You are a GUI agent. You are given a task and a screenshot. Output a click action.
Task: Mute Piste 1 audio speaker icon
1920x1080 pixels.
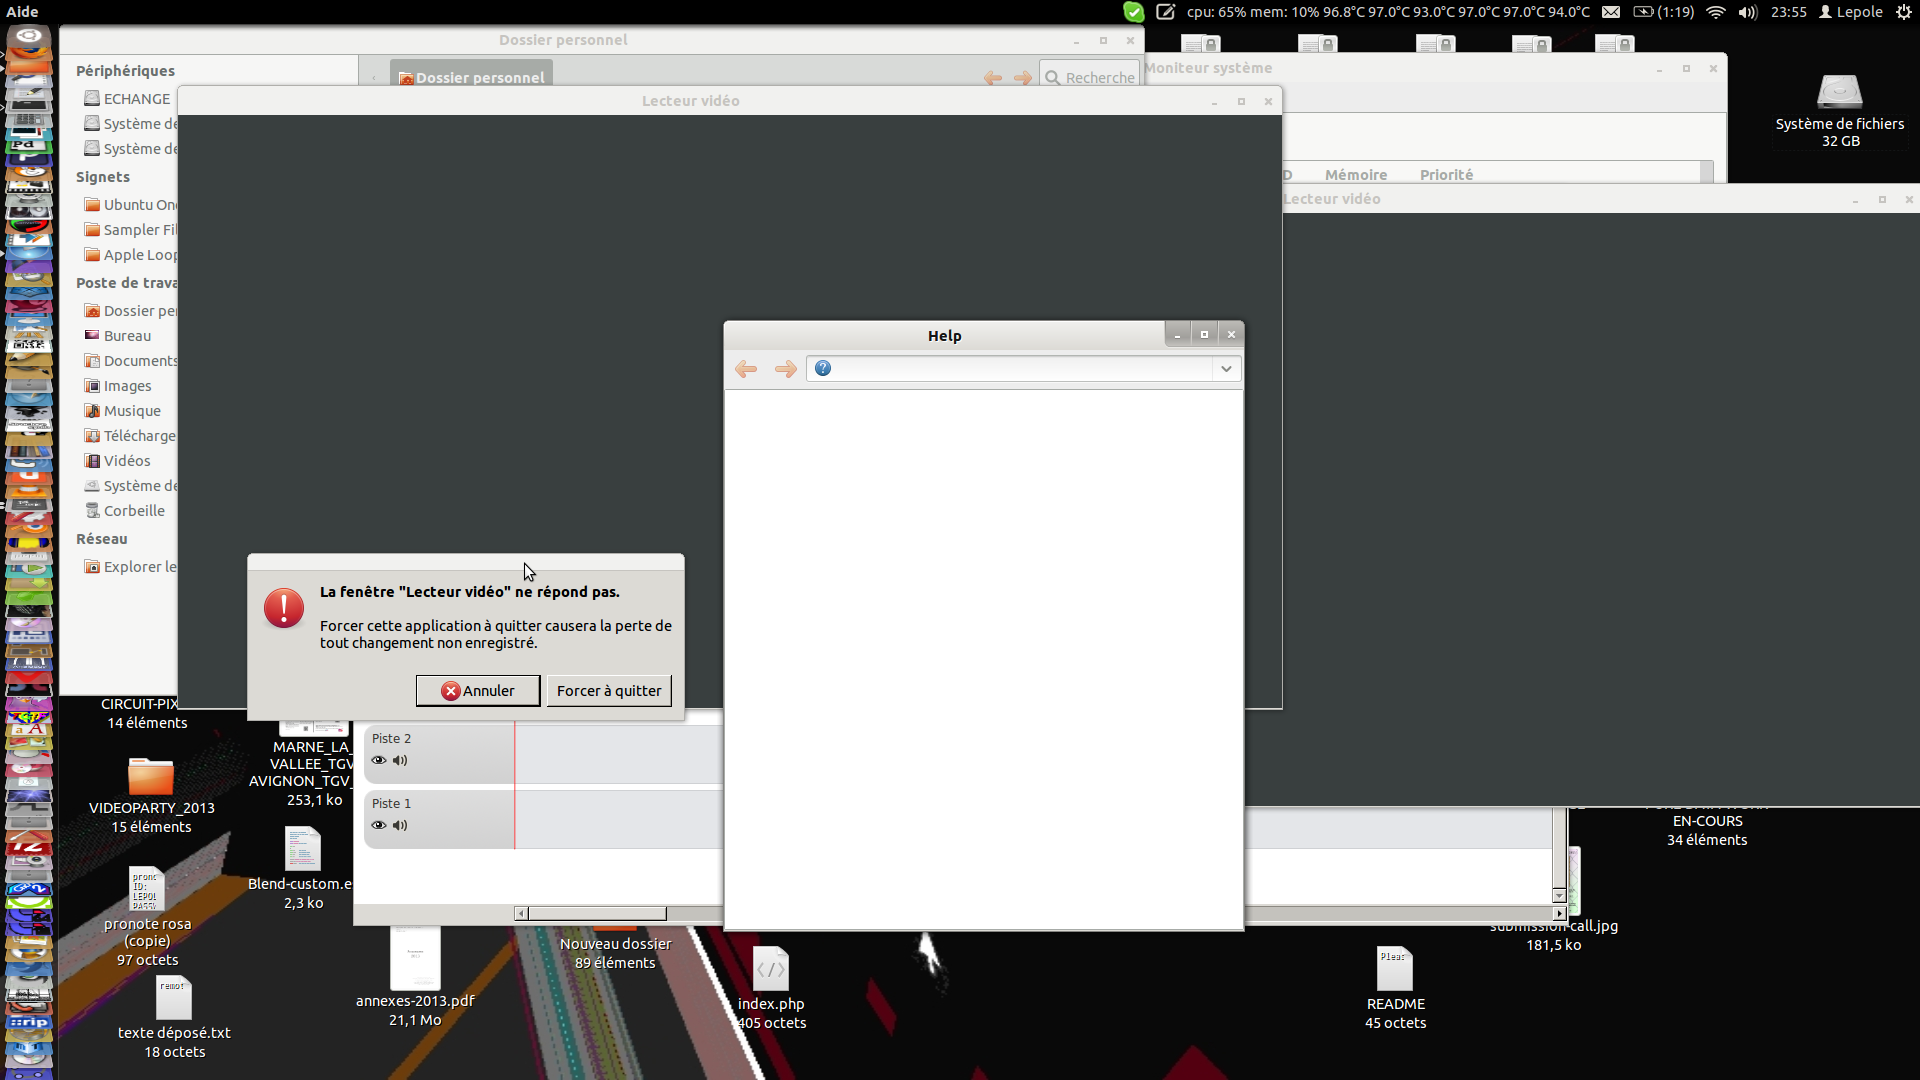[400, 825]
